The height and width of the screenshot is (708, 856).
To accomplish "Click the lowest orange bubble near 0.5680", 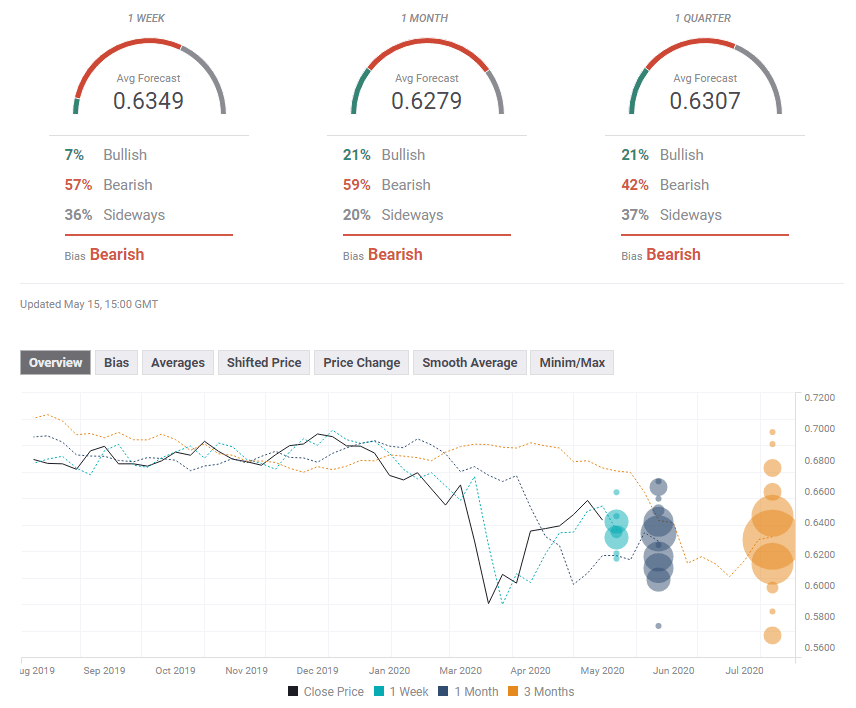I will (772, 635).
